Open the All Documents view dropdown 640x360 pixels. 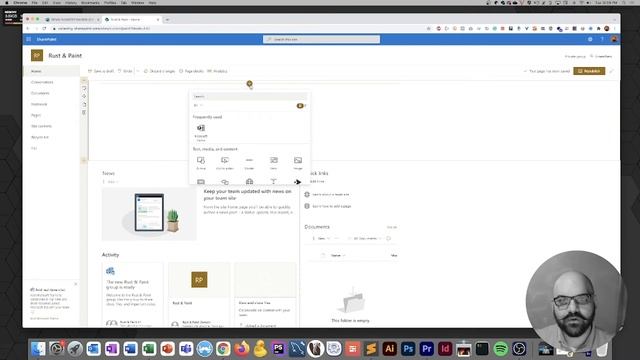point(365,238)
